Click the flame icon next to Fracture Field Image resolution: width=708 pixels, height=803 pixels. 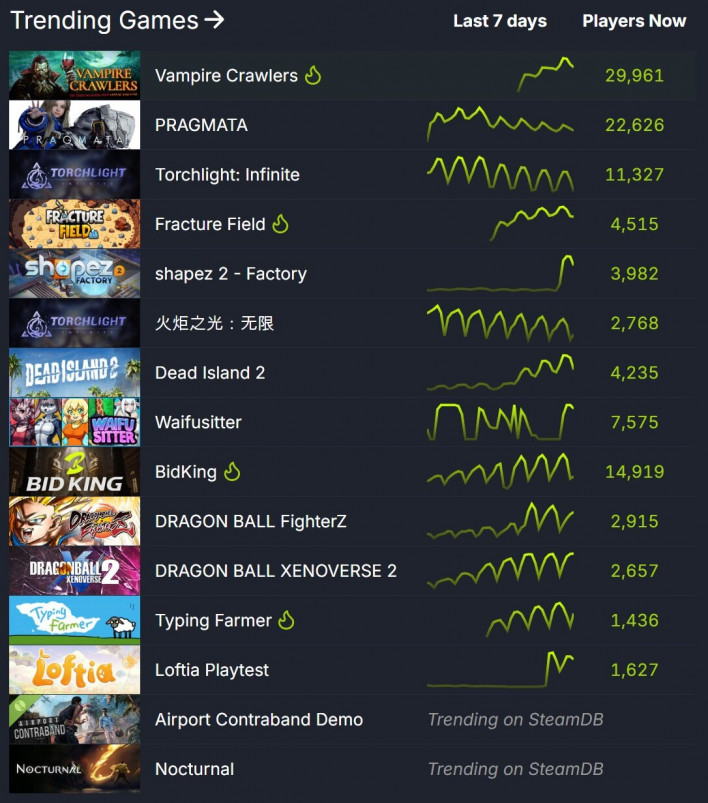click(280, 224)
